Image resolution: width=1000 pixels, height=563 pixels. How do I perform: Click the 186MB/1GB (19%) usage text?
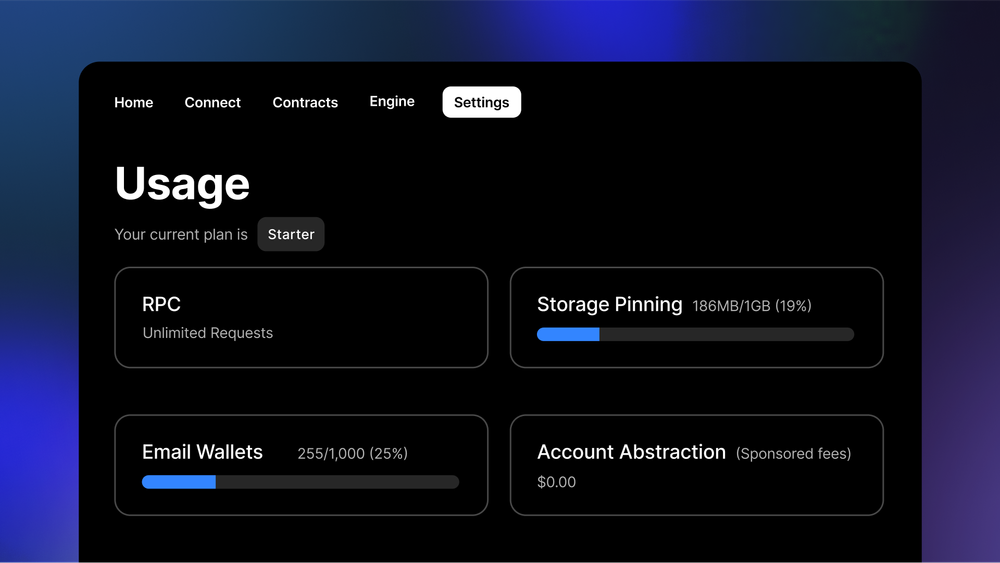pyautogui.click(x=752, y=306)
